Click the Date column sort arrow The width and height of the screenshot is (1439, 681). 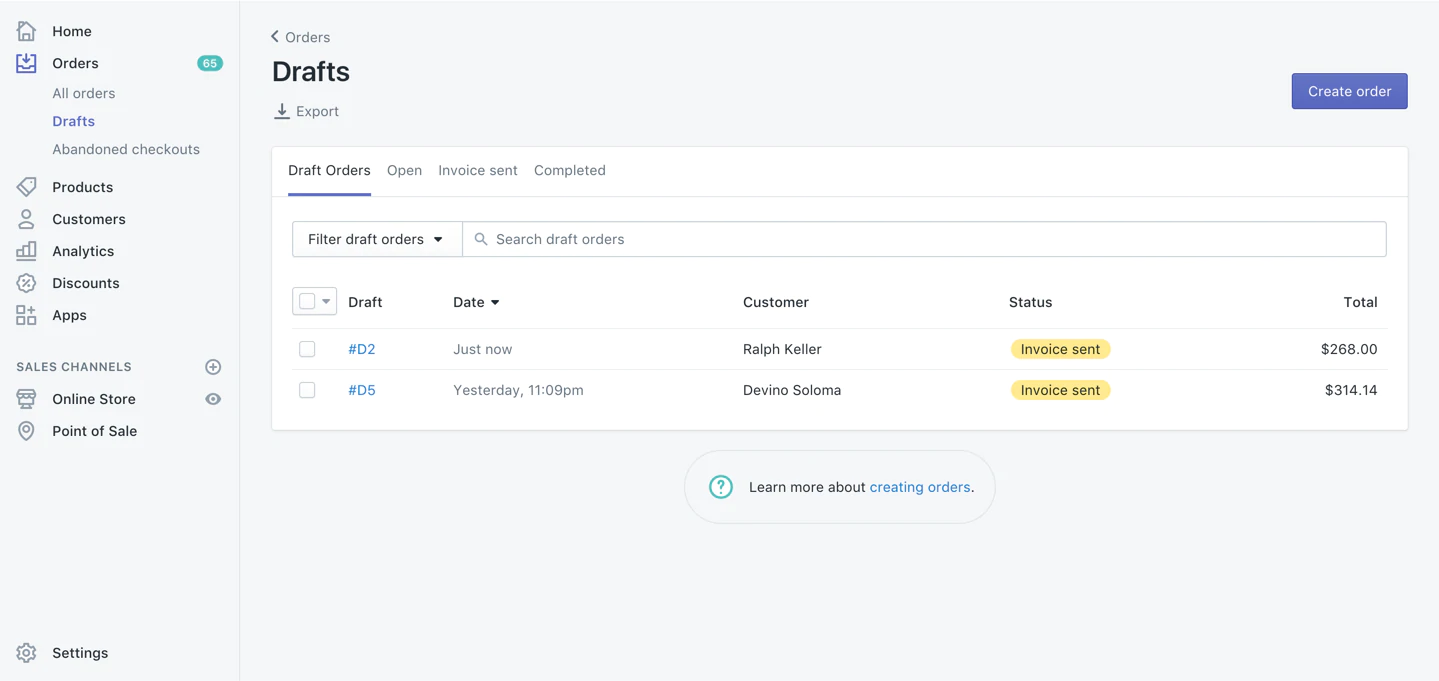click(494, 302)
